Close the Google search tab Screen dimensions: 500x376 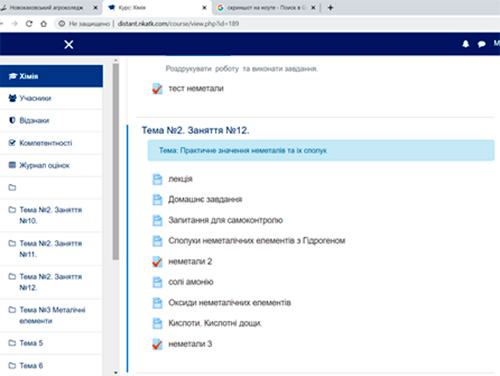[313, 8]
